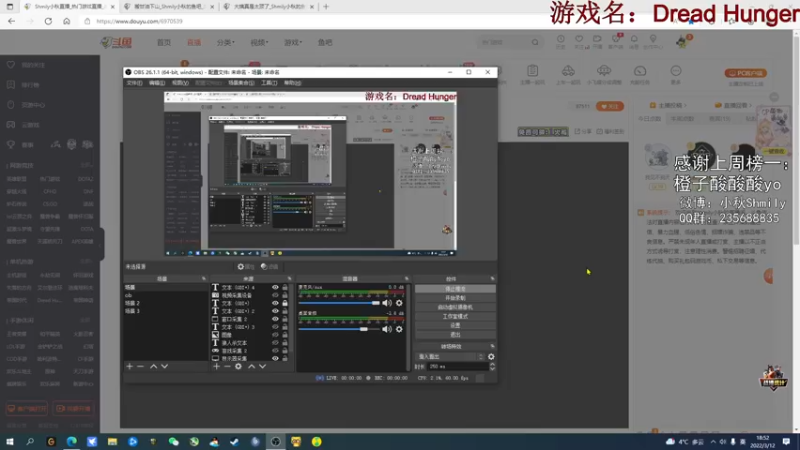Open the 文件(F) menu in OBS
The height and width of the screenshot is (450, 800).
(x=134, y=83)
